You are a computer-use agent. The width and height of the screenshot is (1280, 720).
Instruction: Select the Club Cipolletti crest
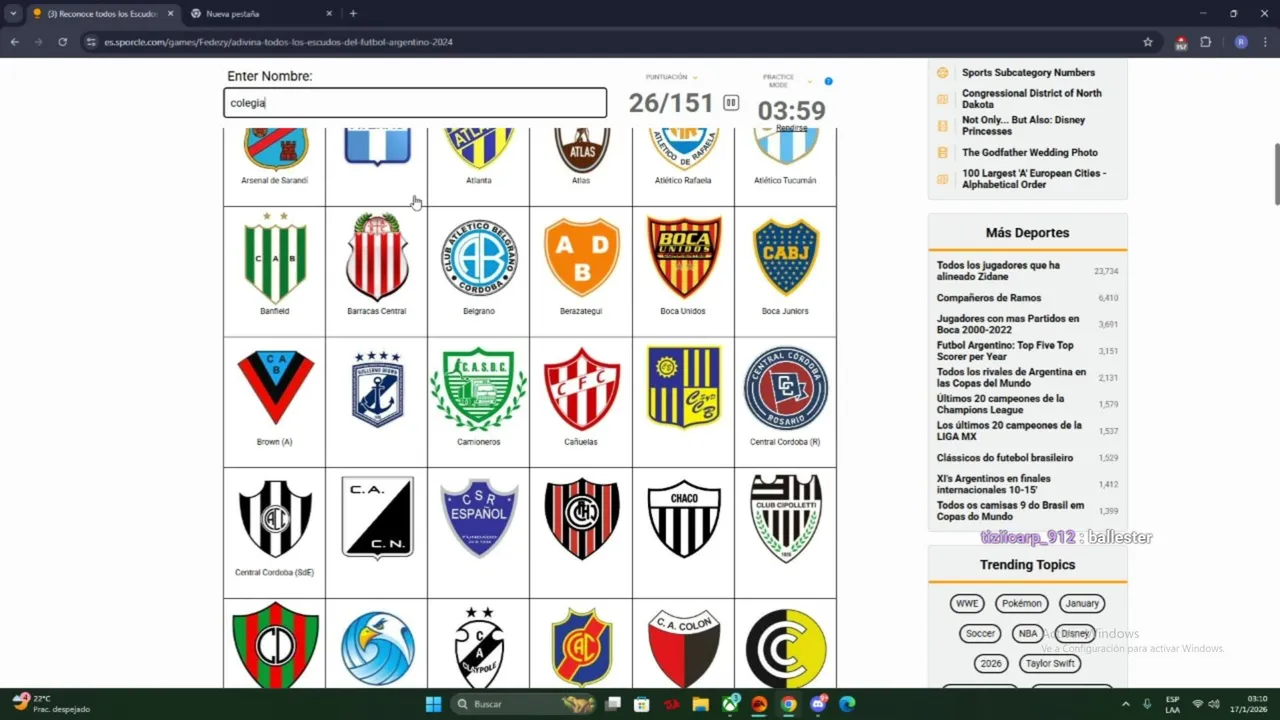click(x=785, y=518)
